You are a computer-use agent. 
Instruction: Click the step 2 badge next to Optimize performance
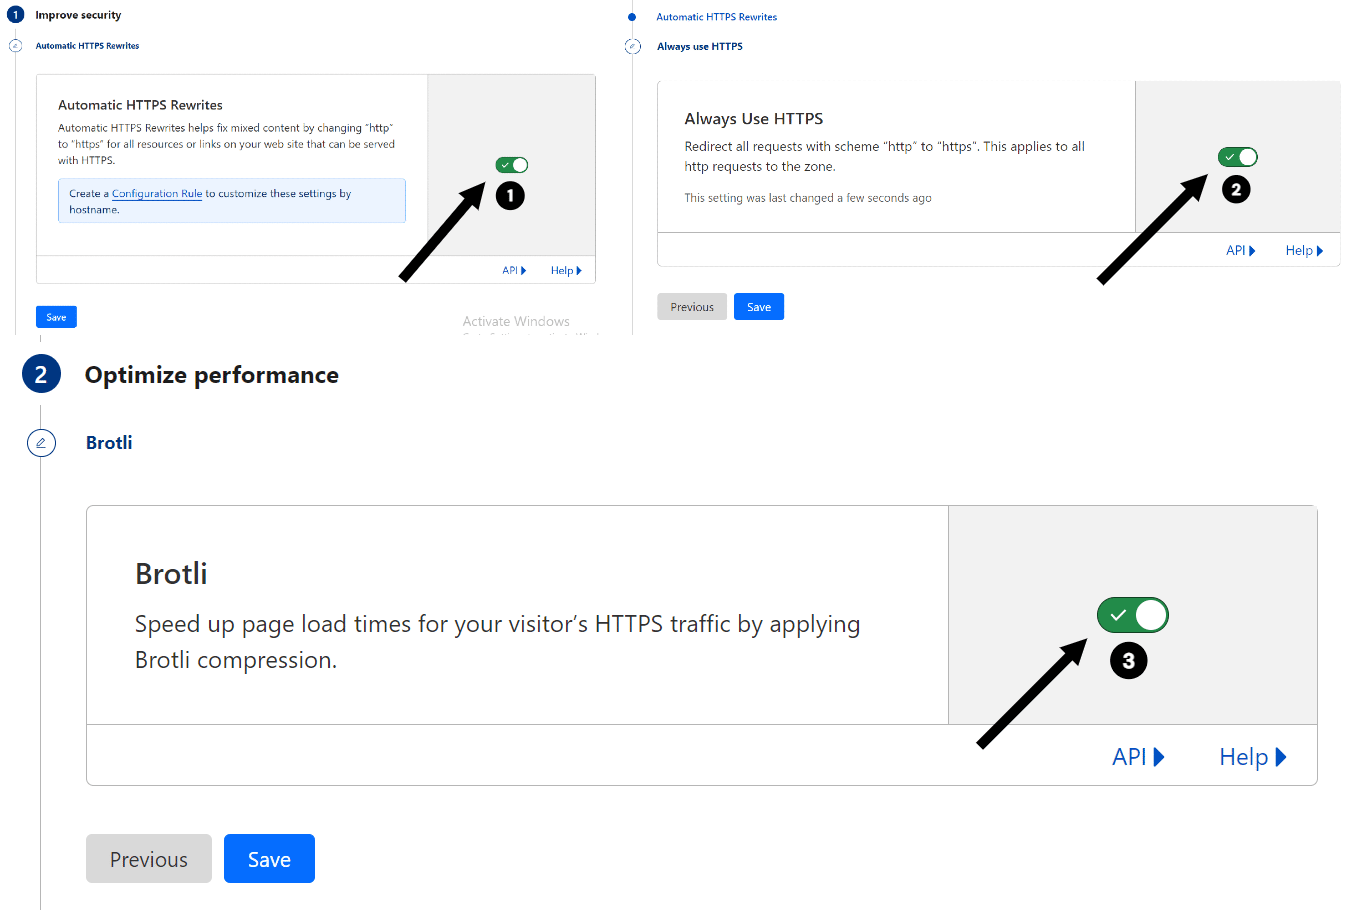41,374
